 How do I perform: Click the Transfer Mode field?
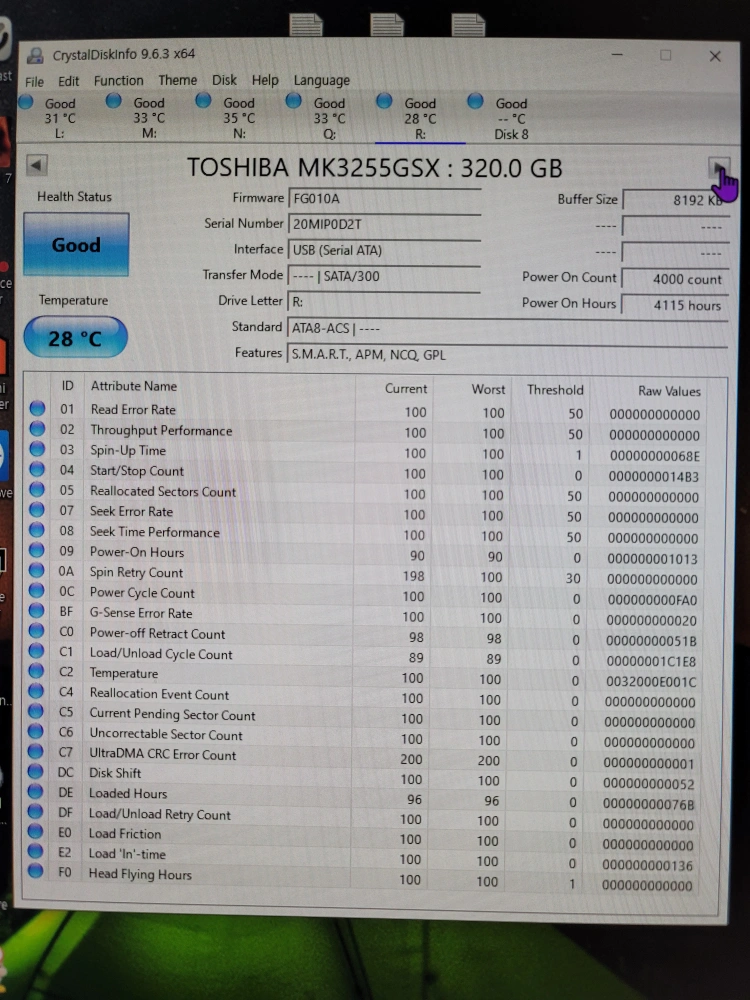pyautogui.click(x=385, y=276)
